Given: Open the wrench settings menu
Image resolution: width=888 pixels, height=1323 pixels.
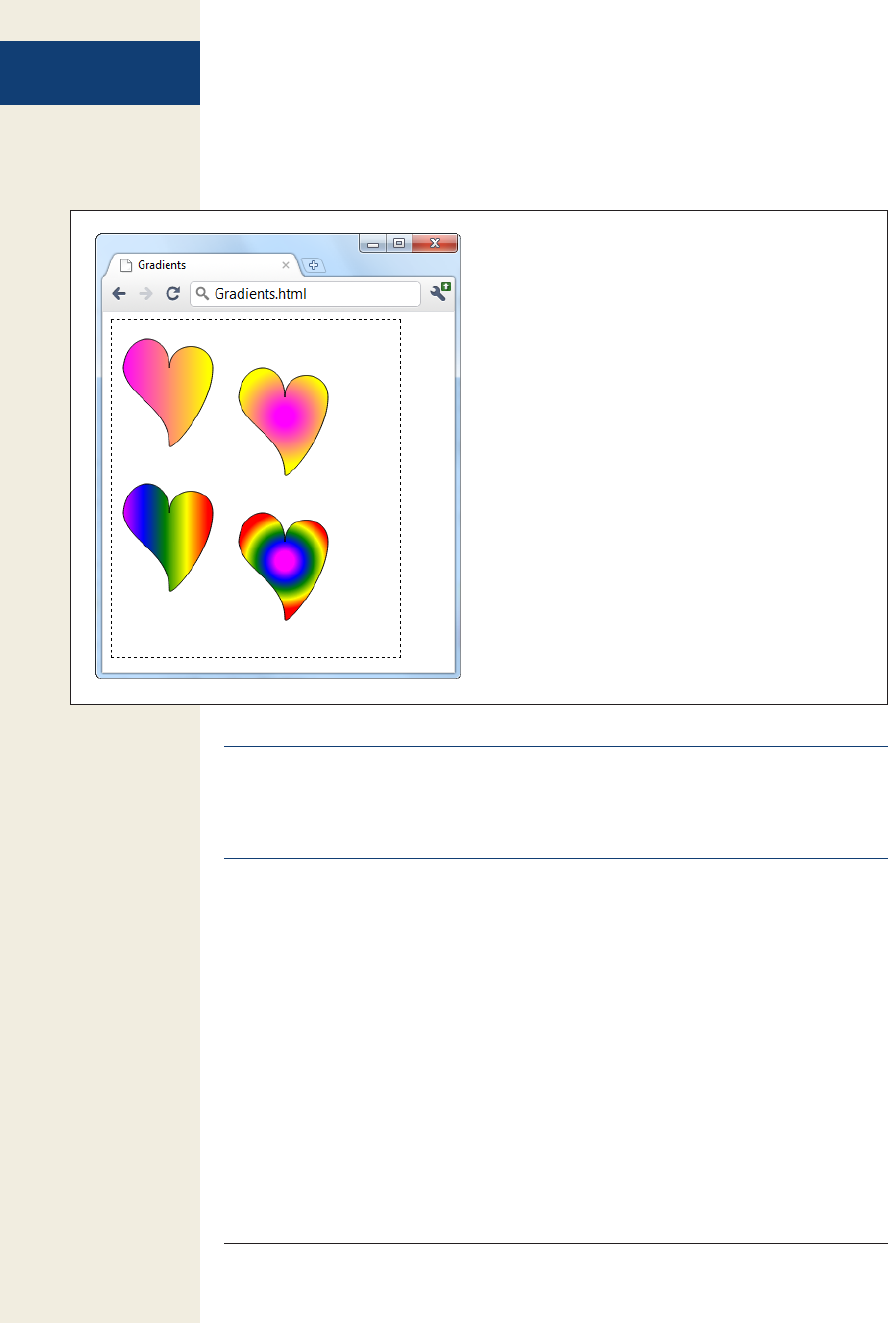Looking at the screenshot, I should tap(441, 291).
